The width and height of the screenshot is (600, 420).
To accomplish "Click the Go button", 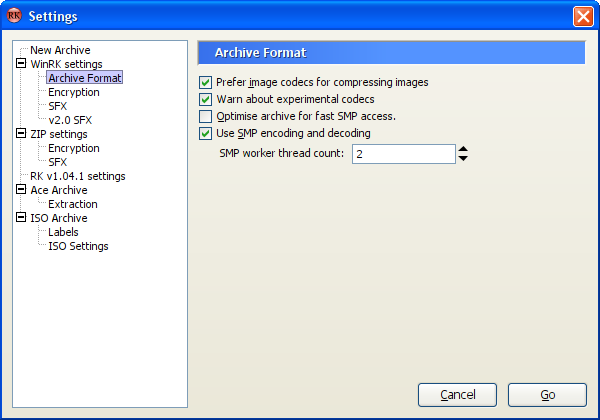I will coord(547,395).
